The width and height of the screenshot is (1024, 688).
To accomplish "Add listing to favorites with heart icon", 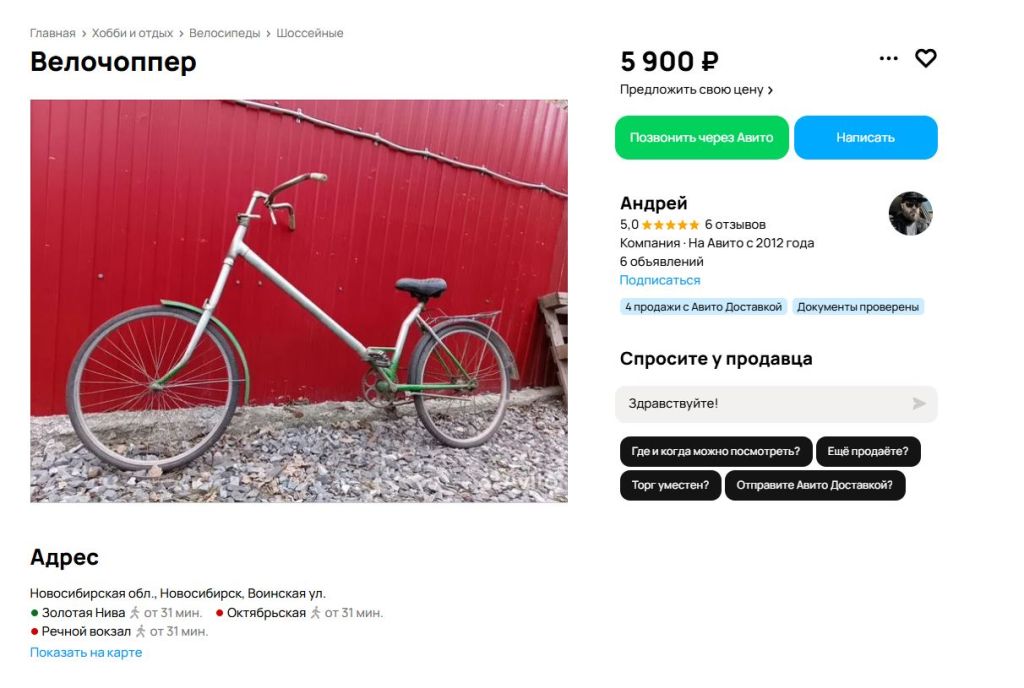I will pyautogui.click(x=926, y=59).
